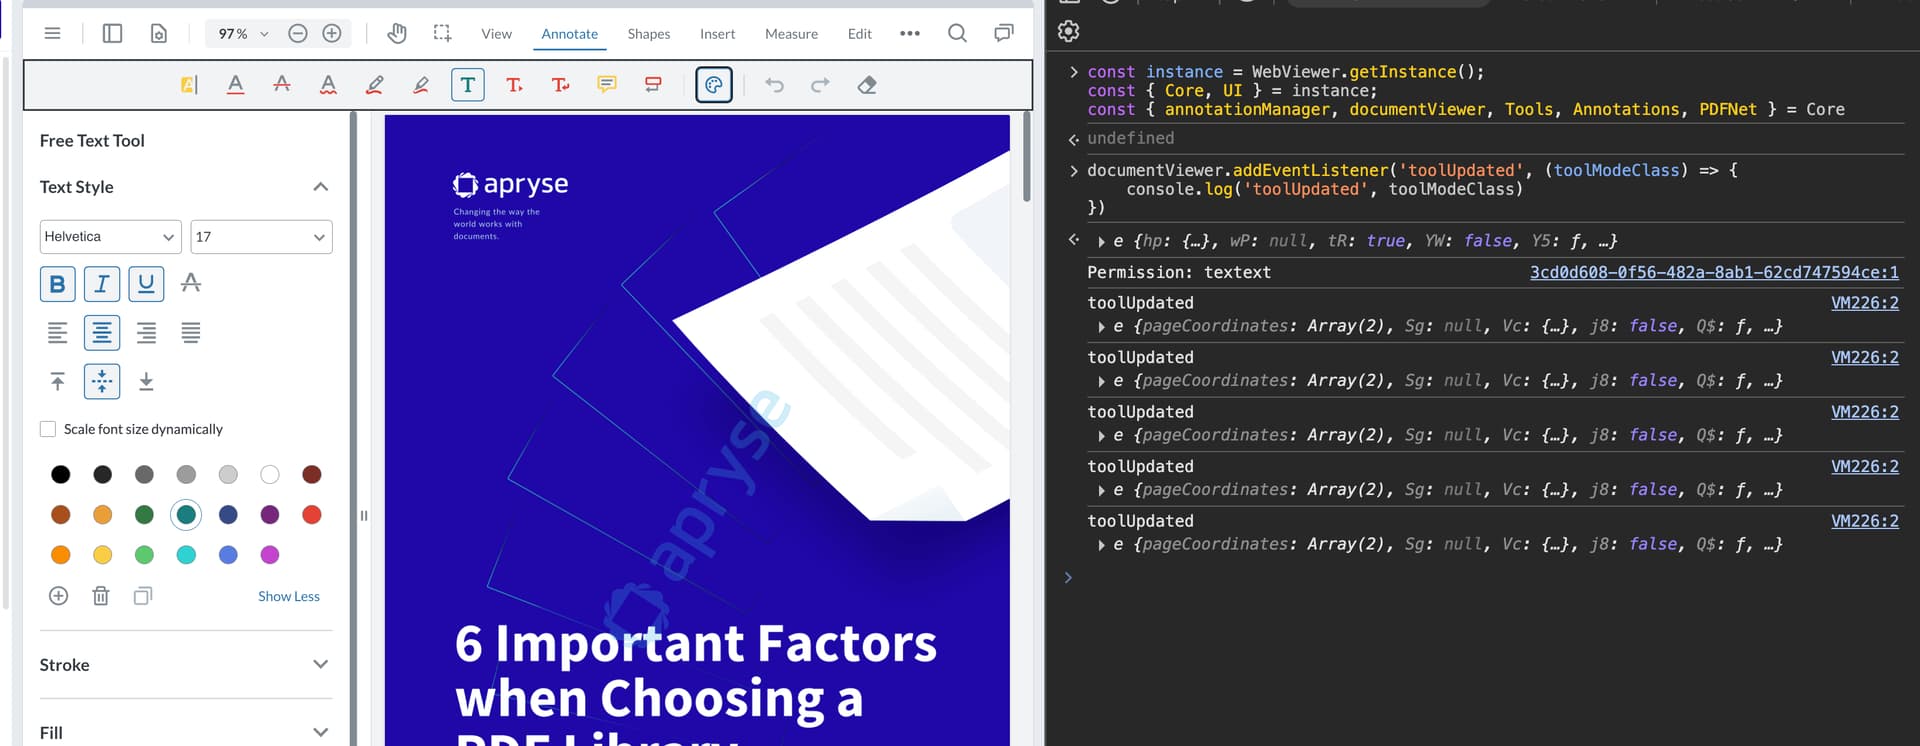Pick the selected teal color swatch

pyautogui.click(x=186, y=514)
